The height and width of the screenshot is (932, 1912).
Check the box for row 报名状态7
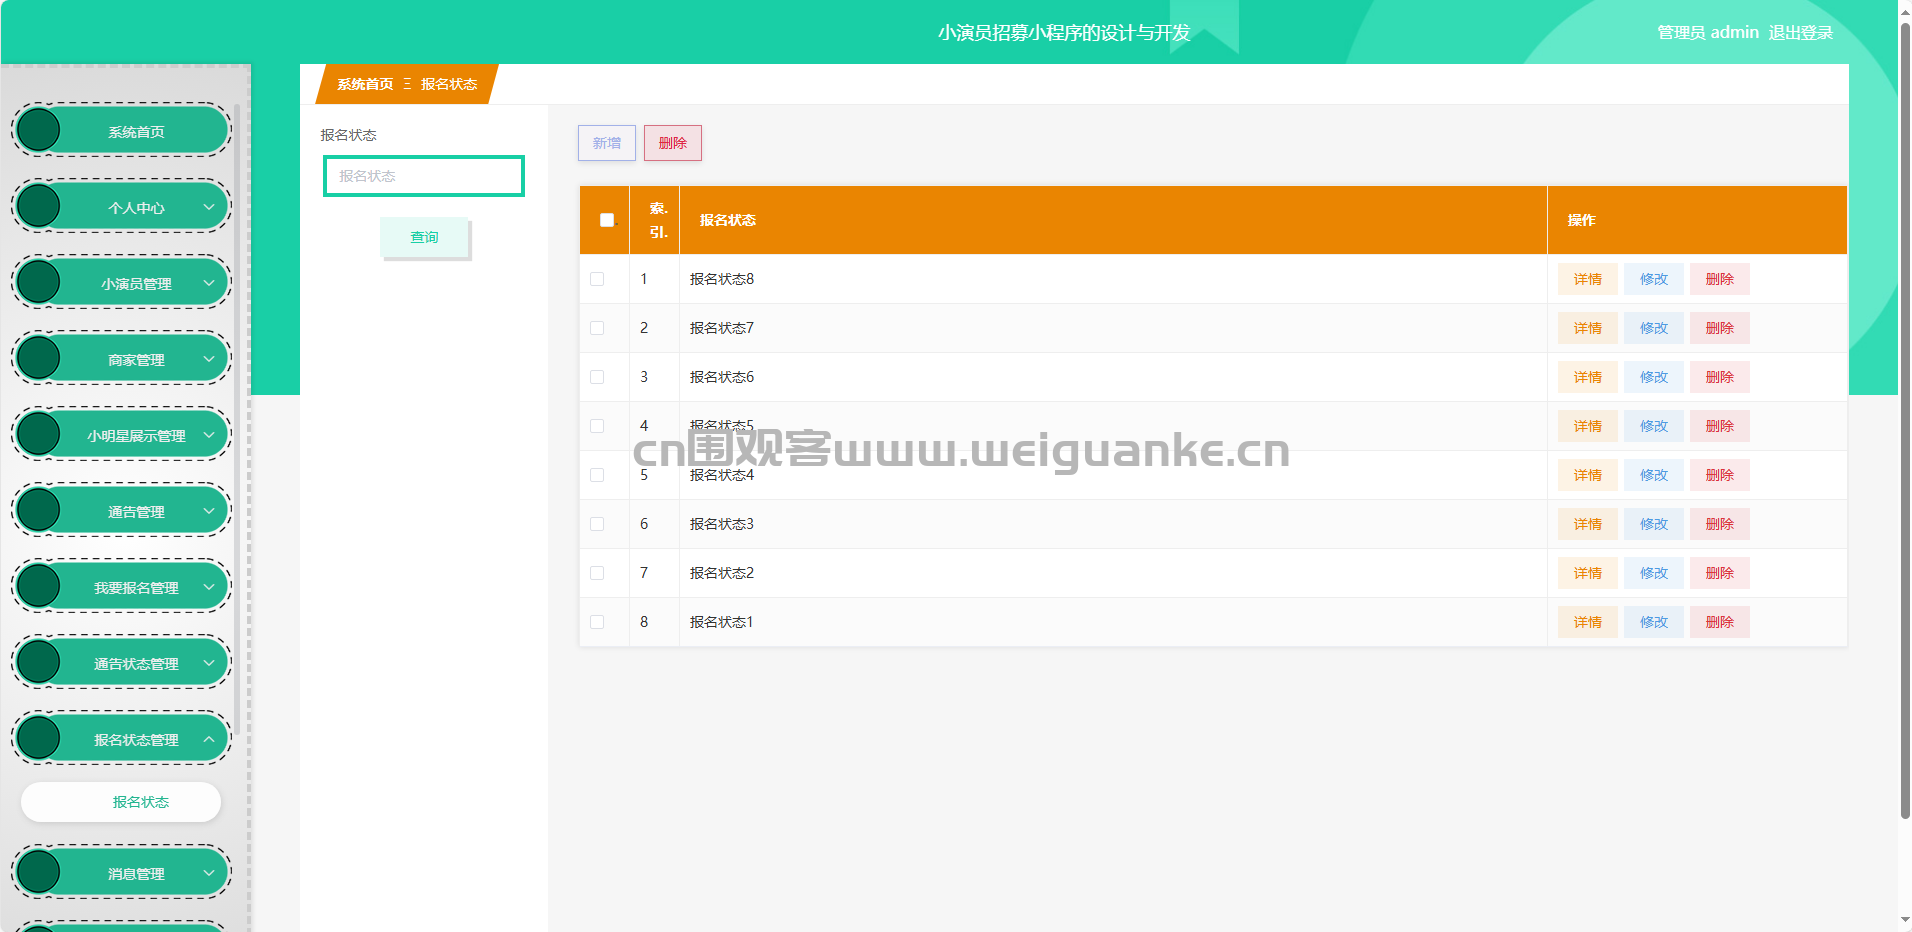597,328
